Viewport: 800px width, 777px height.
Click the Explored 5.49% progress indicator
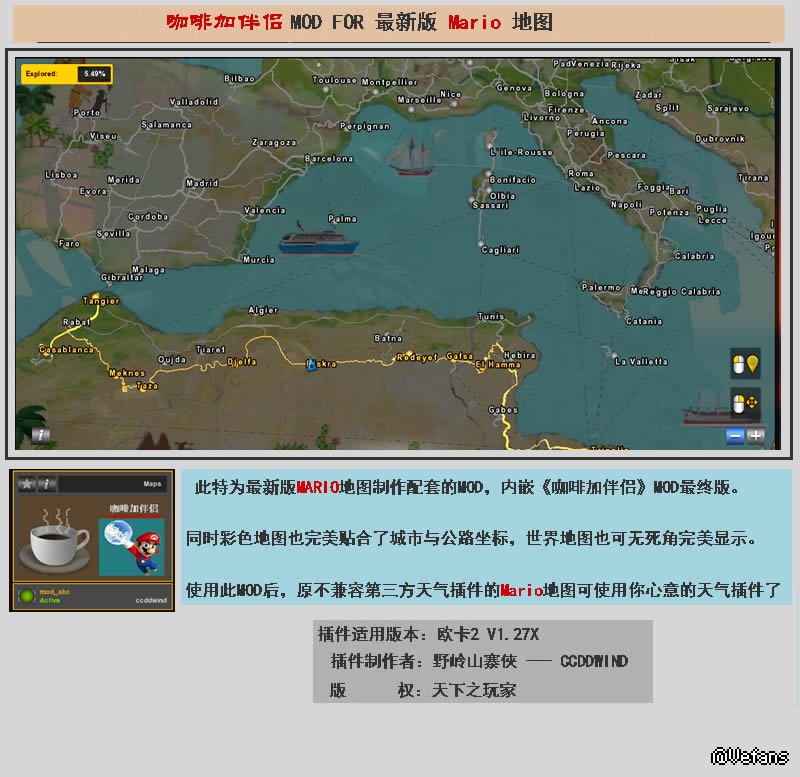pyautogui.click(x=66, y=73)
